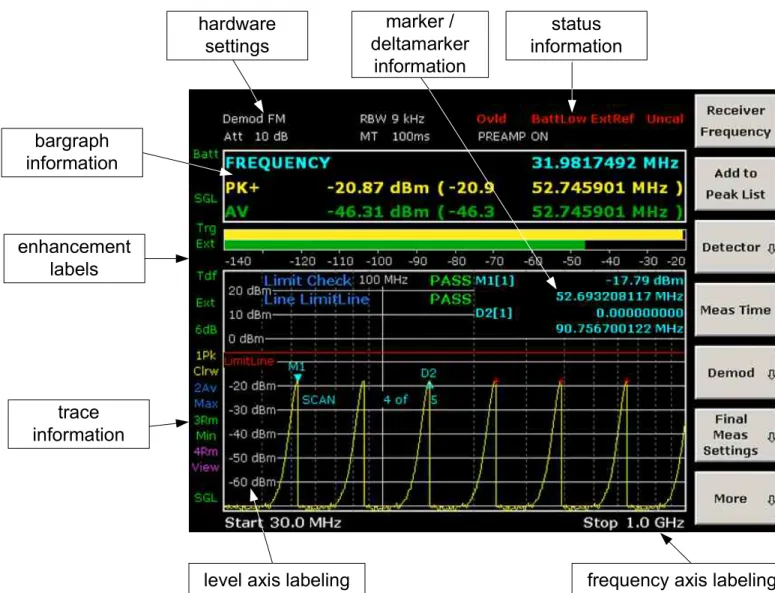
Task: Click the Tdf enhancement label
Action: [x=207, y=276]
